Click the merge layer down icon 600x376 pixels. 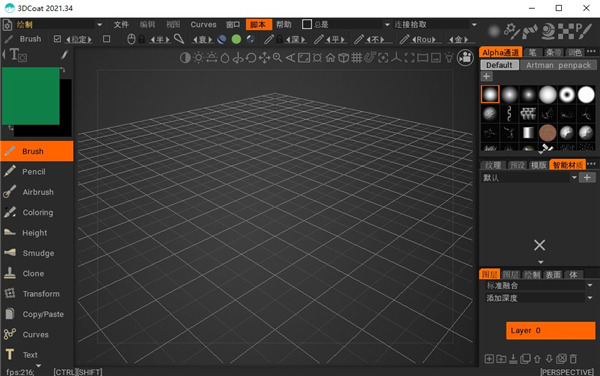click(x=514, y=359)
